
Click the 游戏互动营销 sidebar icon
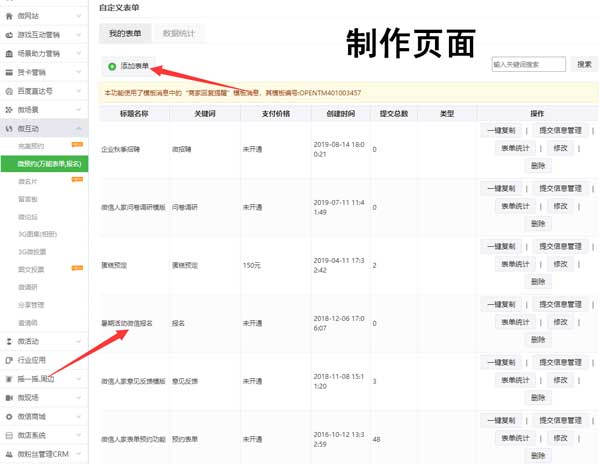click(9, 35)
